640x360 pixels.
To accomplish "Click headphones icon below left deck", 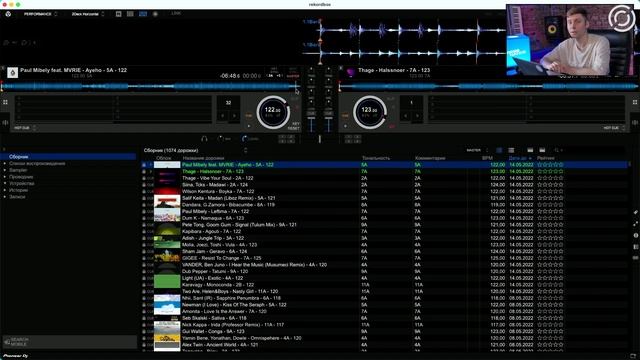I will [x=204, y=139].
